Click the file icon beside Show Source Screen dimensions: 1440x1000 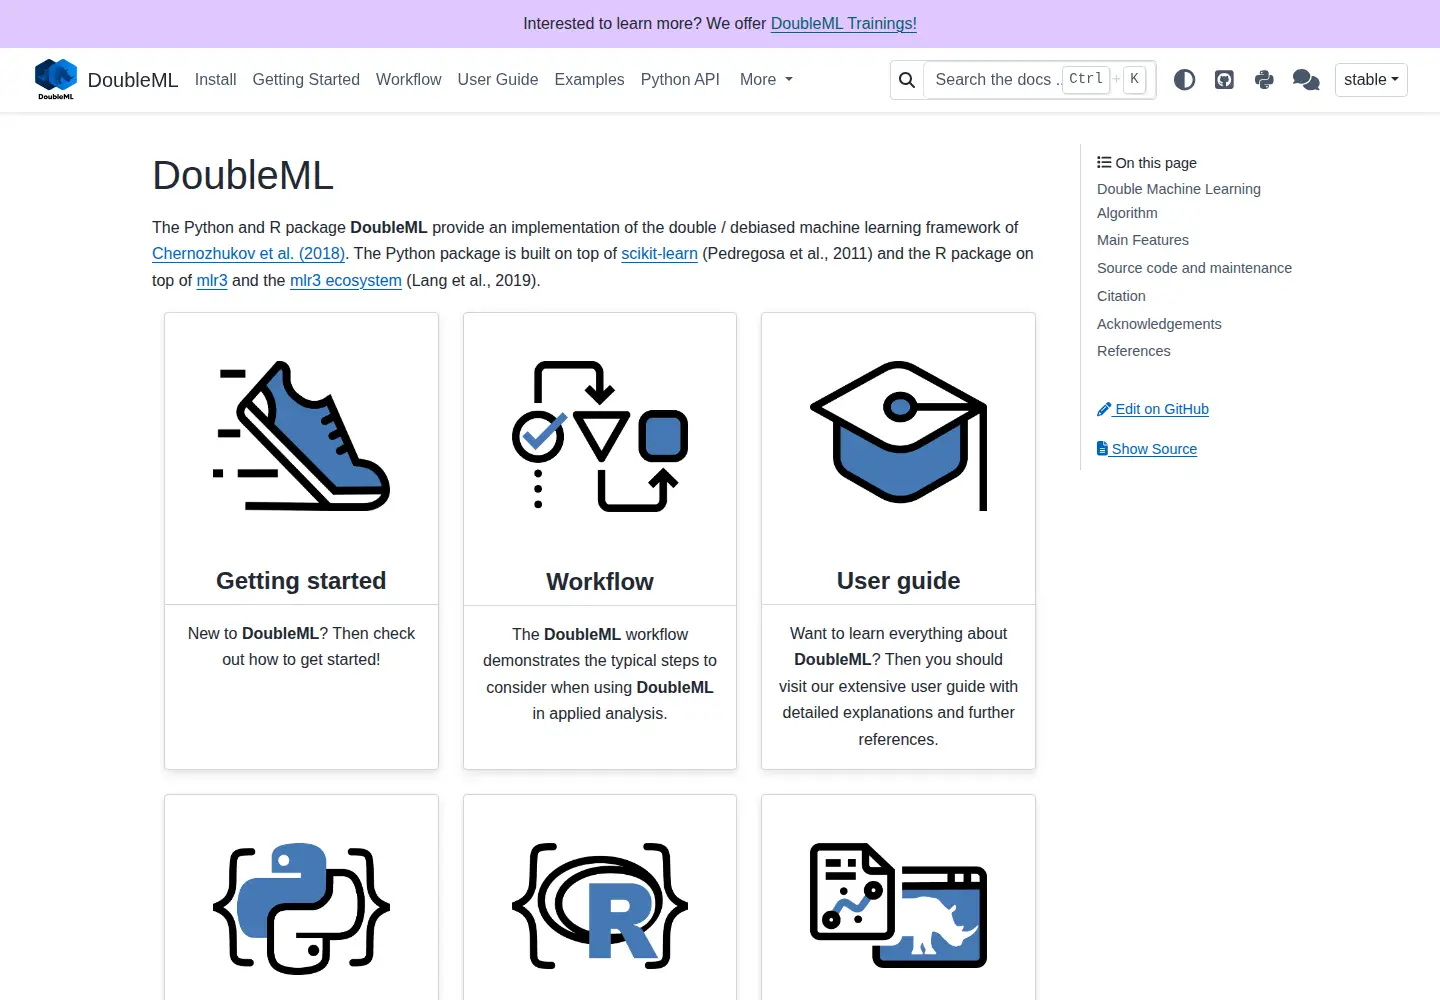point(1102,449)
